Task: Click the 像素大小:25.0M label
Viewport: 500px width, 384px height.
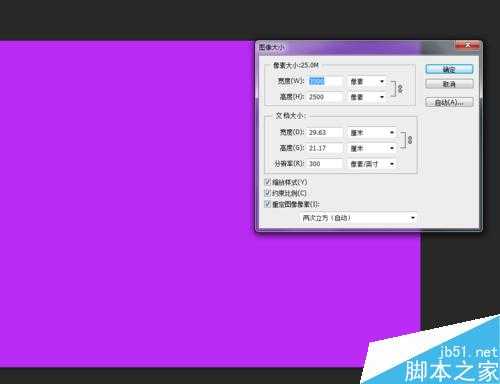Action: (296, 65)
